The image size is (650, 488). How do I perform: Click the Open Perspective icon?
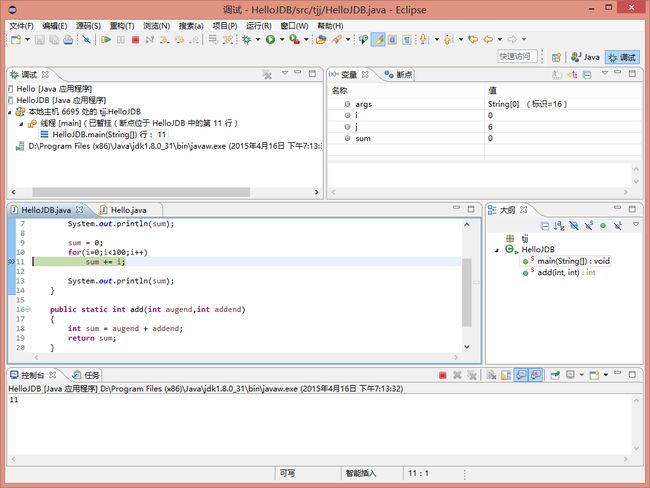pos(556,57)
